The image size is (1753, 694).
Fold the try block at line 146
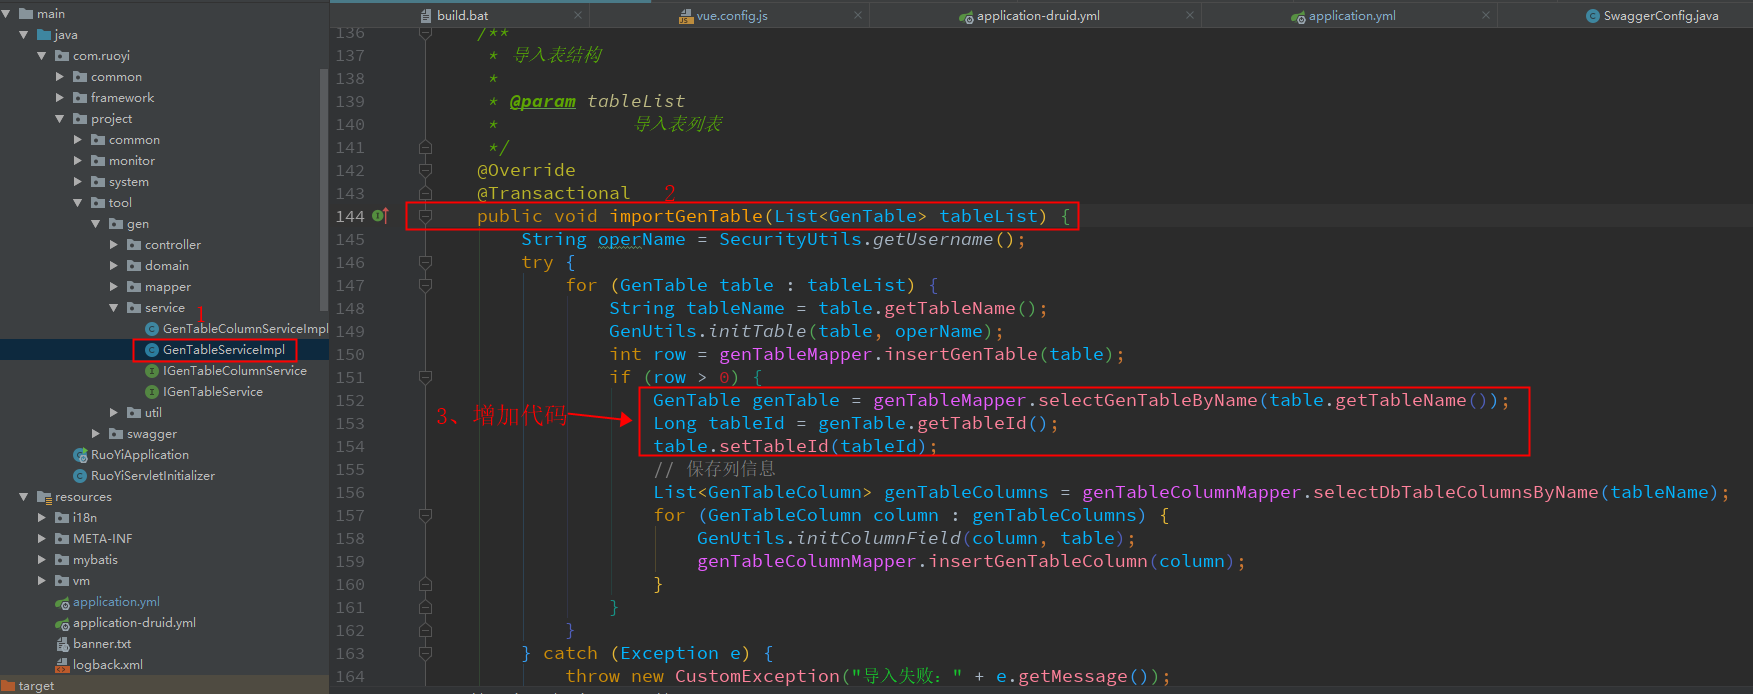[425, 262]
